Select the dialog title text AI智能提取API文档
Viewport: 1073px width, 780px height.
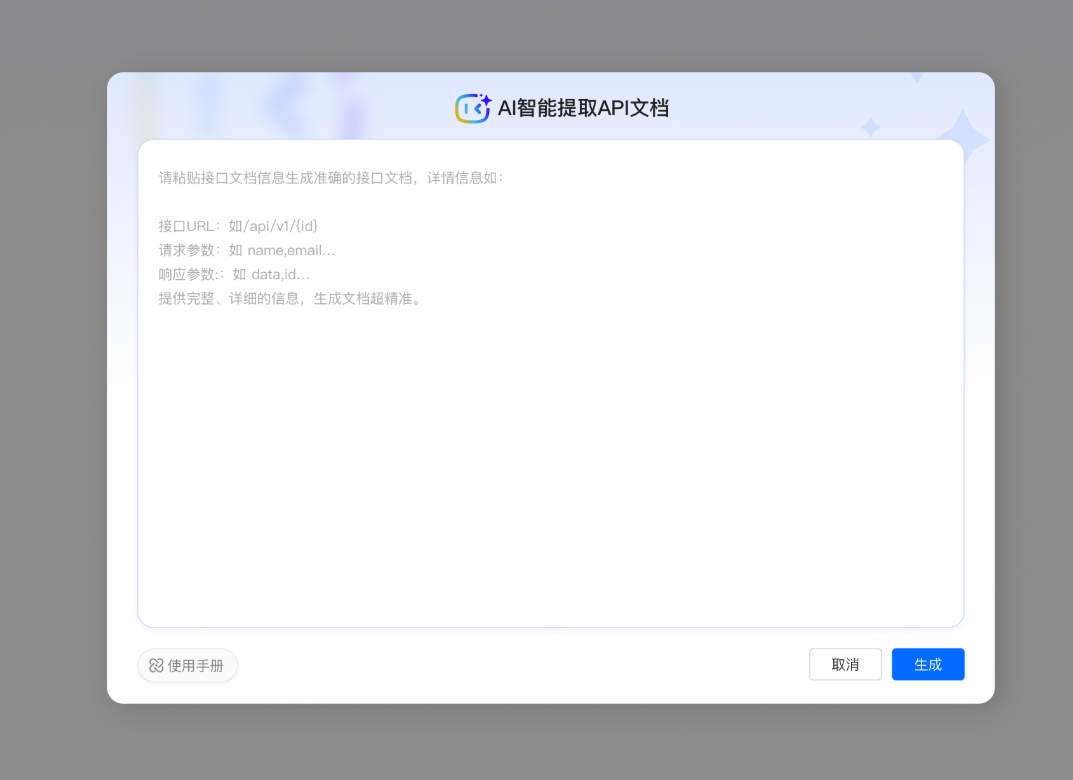coord(584,107)
